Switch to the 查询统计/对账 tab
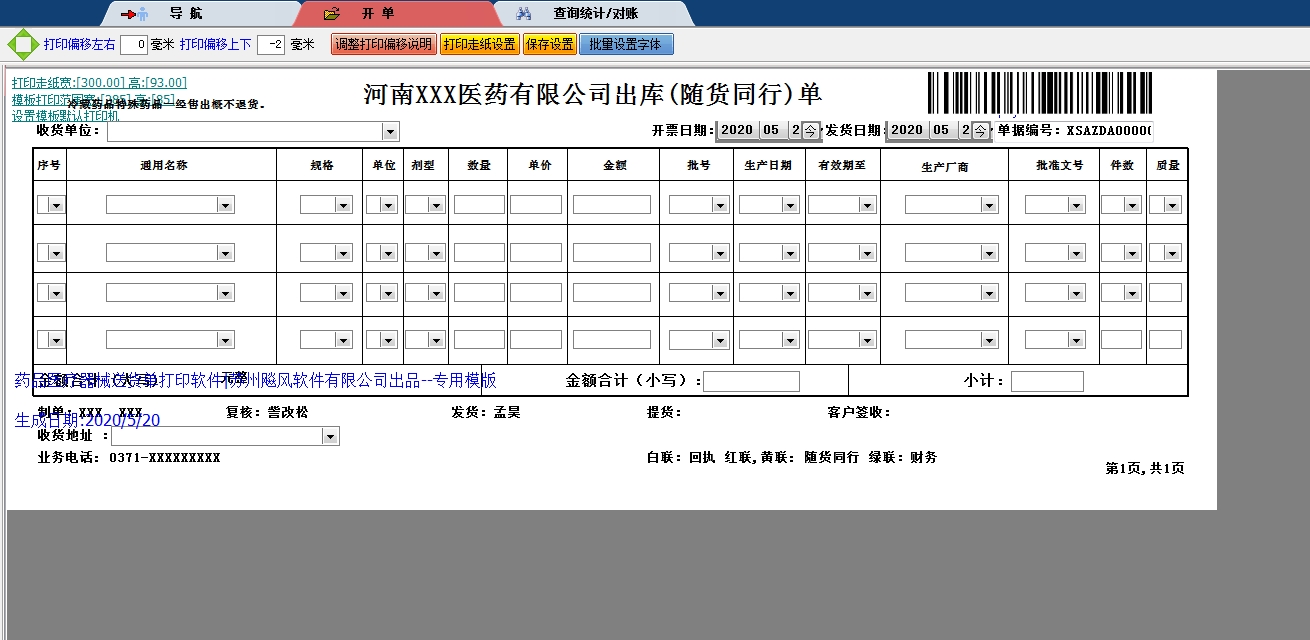The image size is (1310, 640). [595, 14]
